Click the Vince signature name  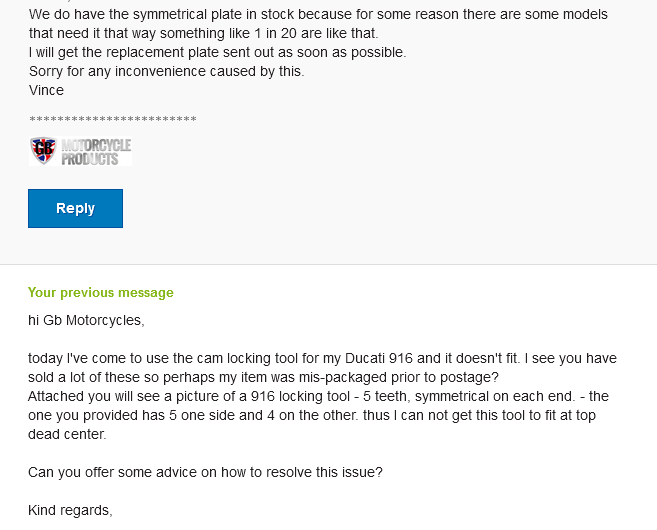tap(46, 90)
